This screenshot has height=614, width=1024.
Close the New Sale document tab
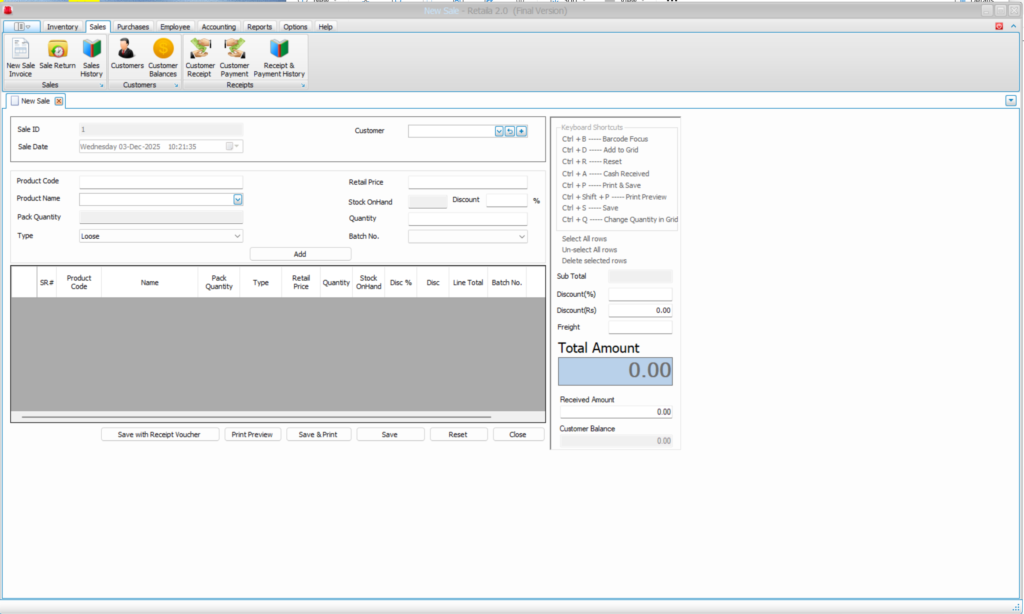[59, 101]
